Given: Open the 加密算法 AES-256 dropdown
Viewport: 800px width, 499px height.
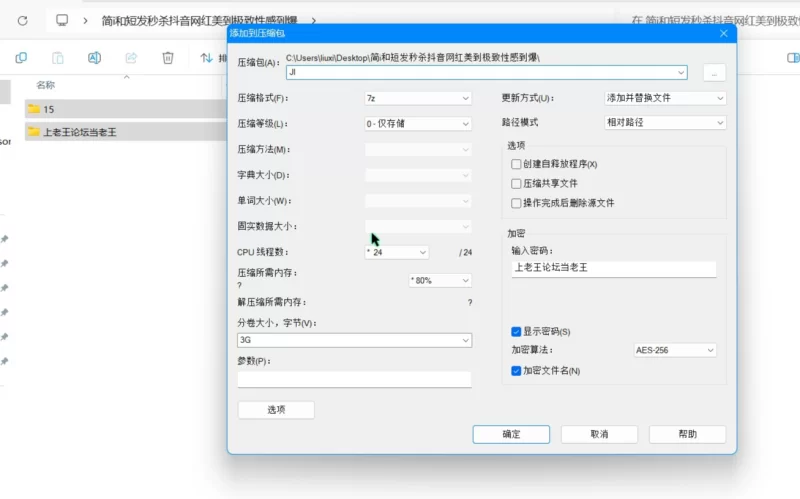Looking at the screenshot, I should [x=674, y=350].
